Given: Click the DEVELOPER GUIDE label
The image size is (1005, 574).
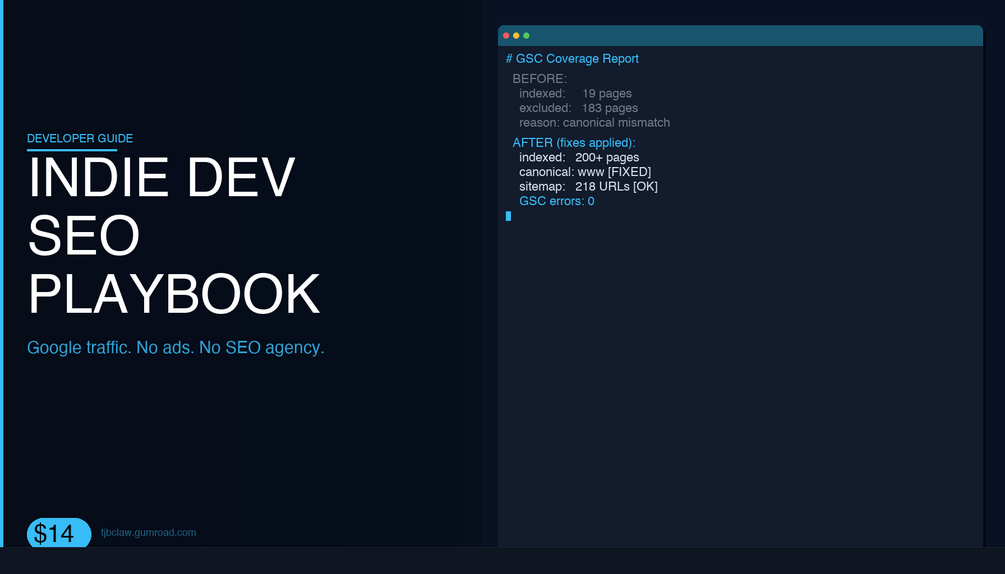Looking at the screenshot, I should (x=80, y=138).
